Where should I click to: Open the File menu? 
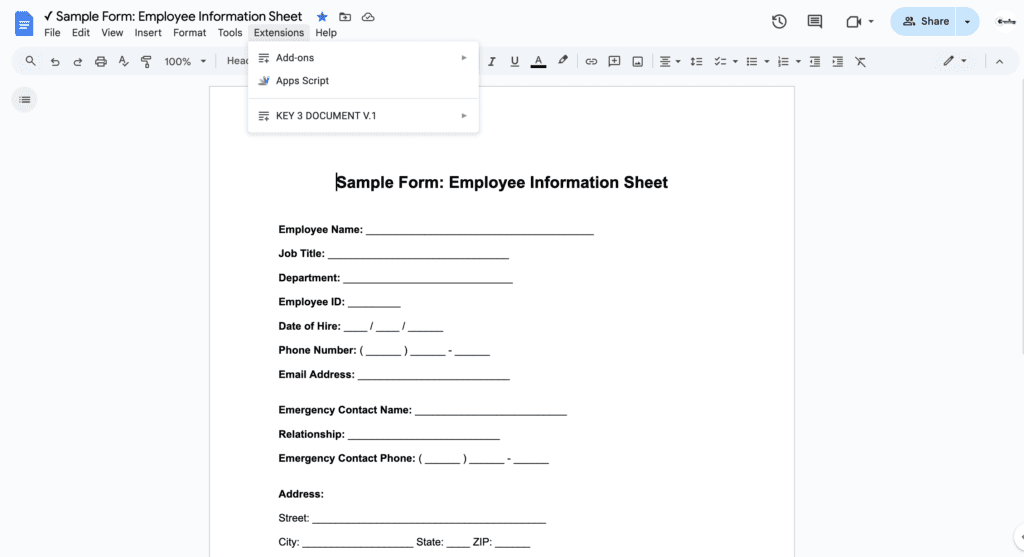pos(52,33)
